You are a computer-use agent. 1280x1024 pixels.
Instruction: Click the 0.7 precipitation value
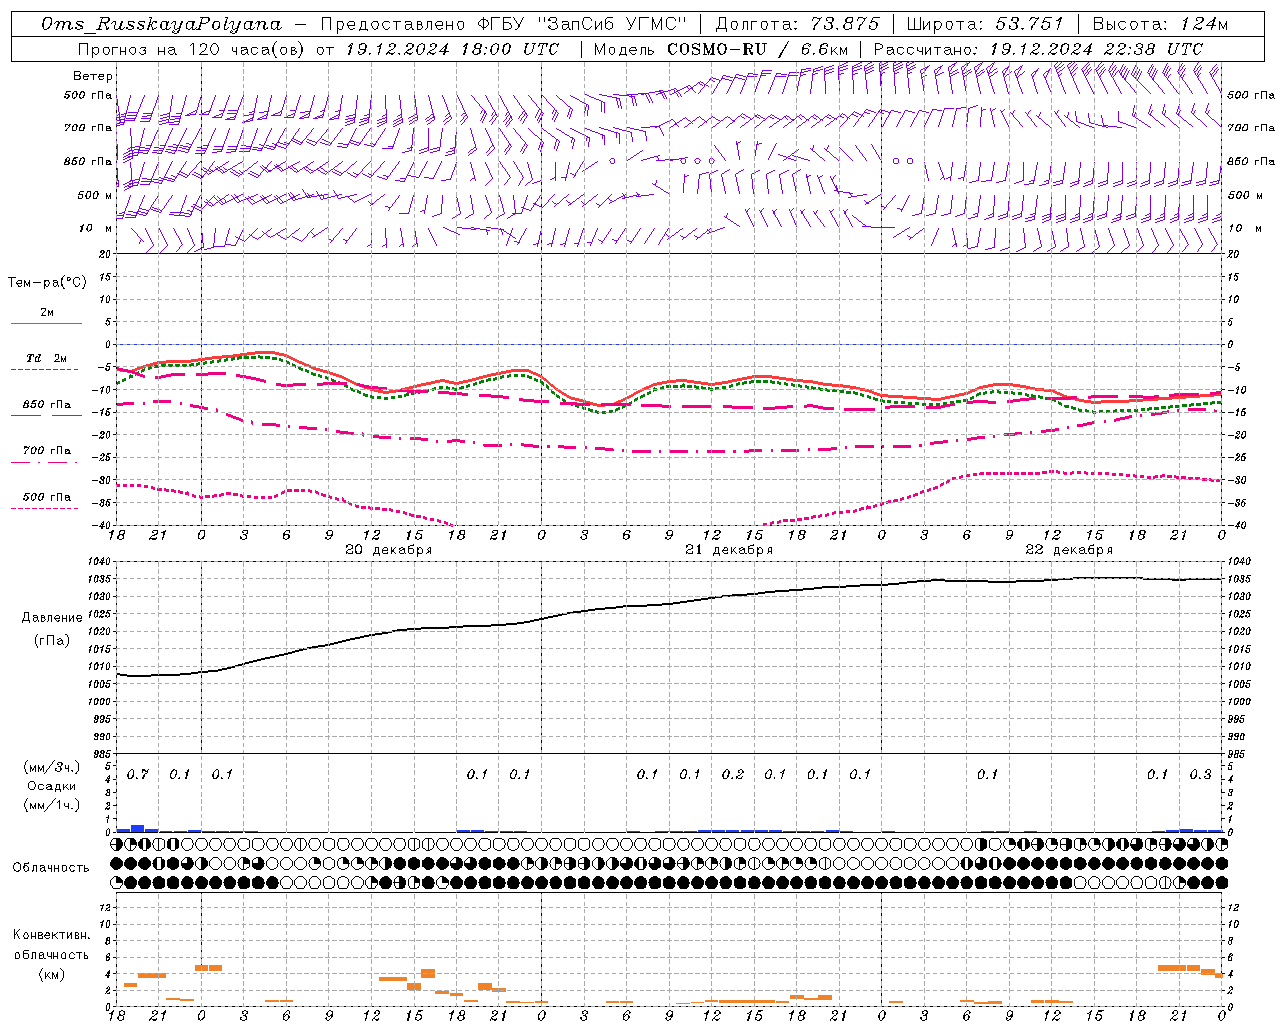(x=138, y=774)
